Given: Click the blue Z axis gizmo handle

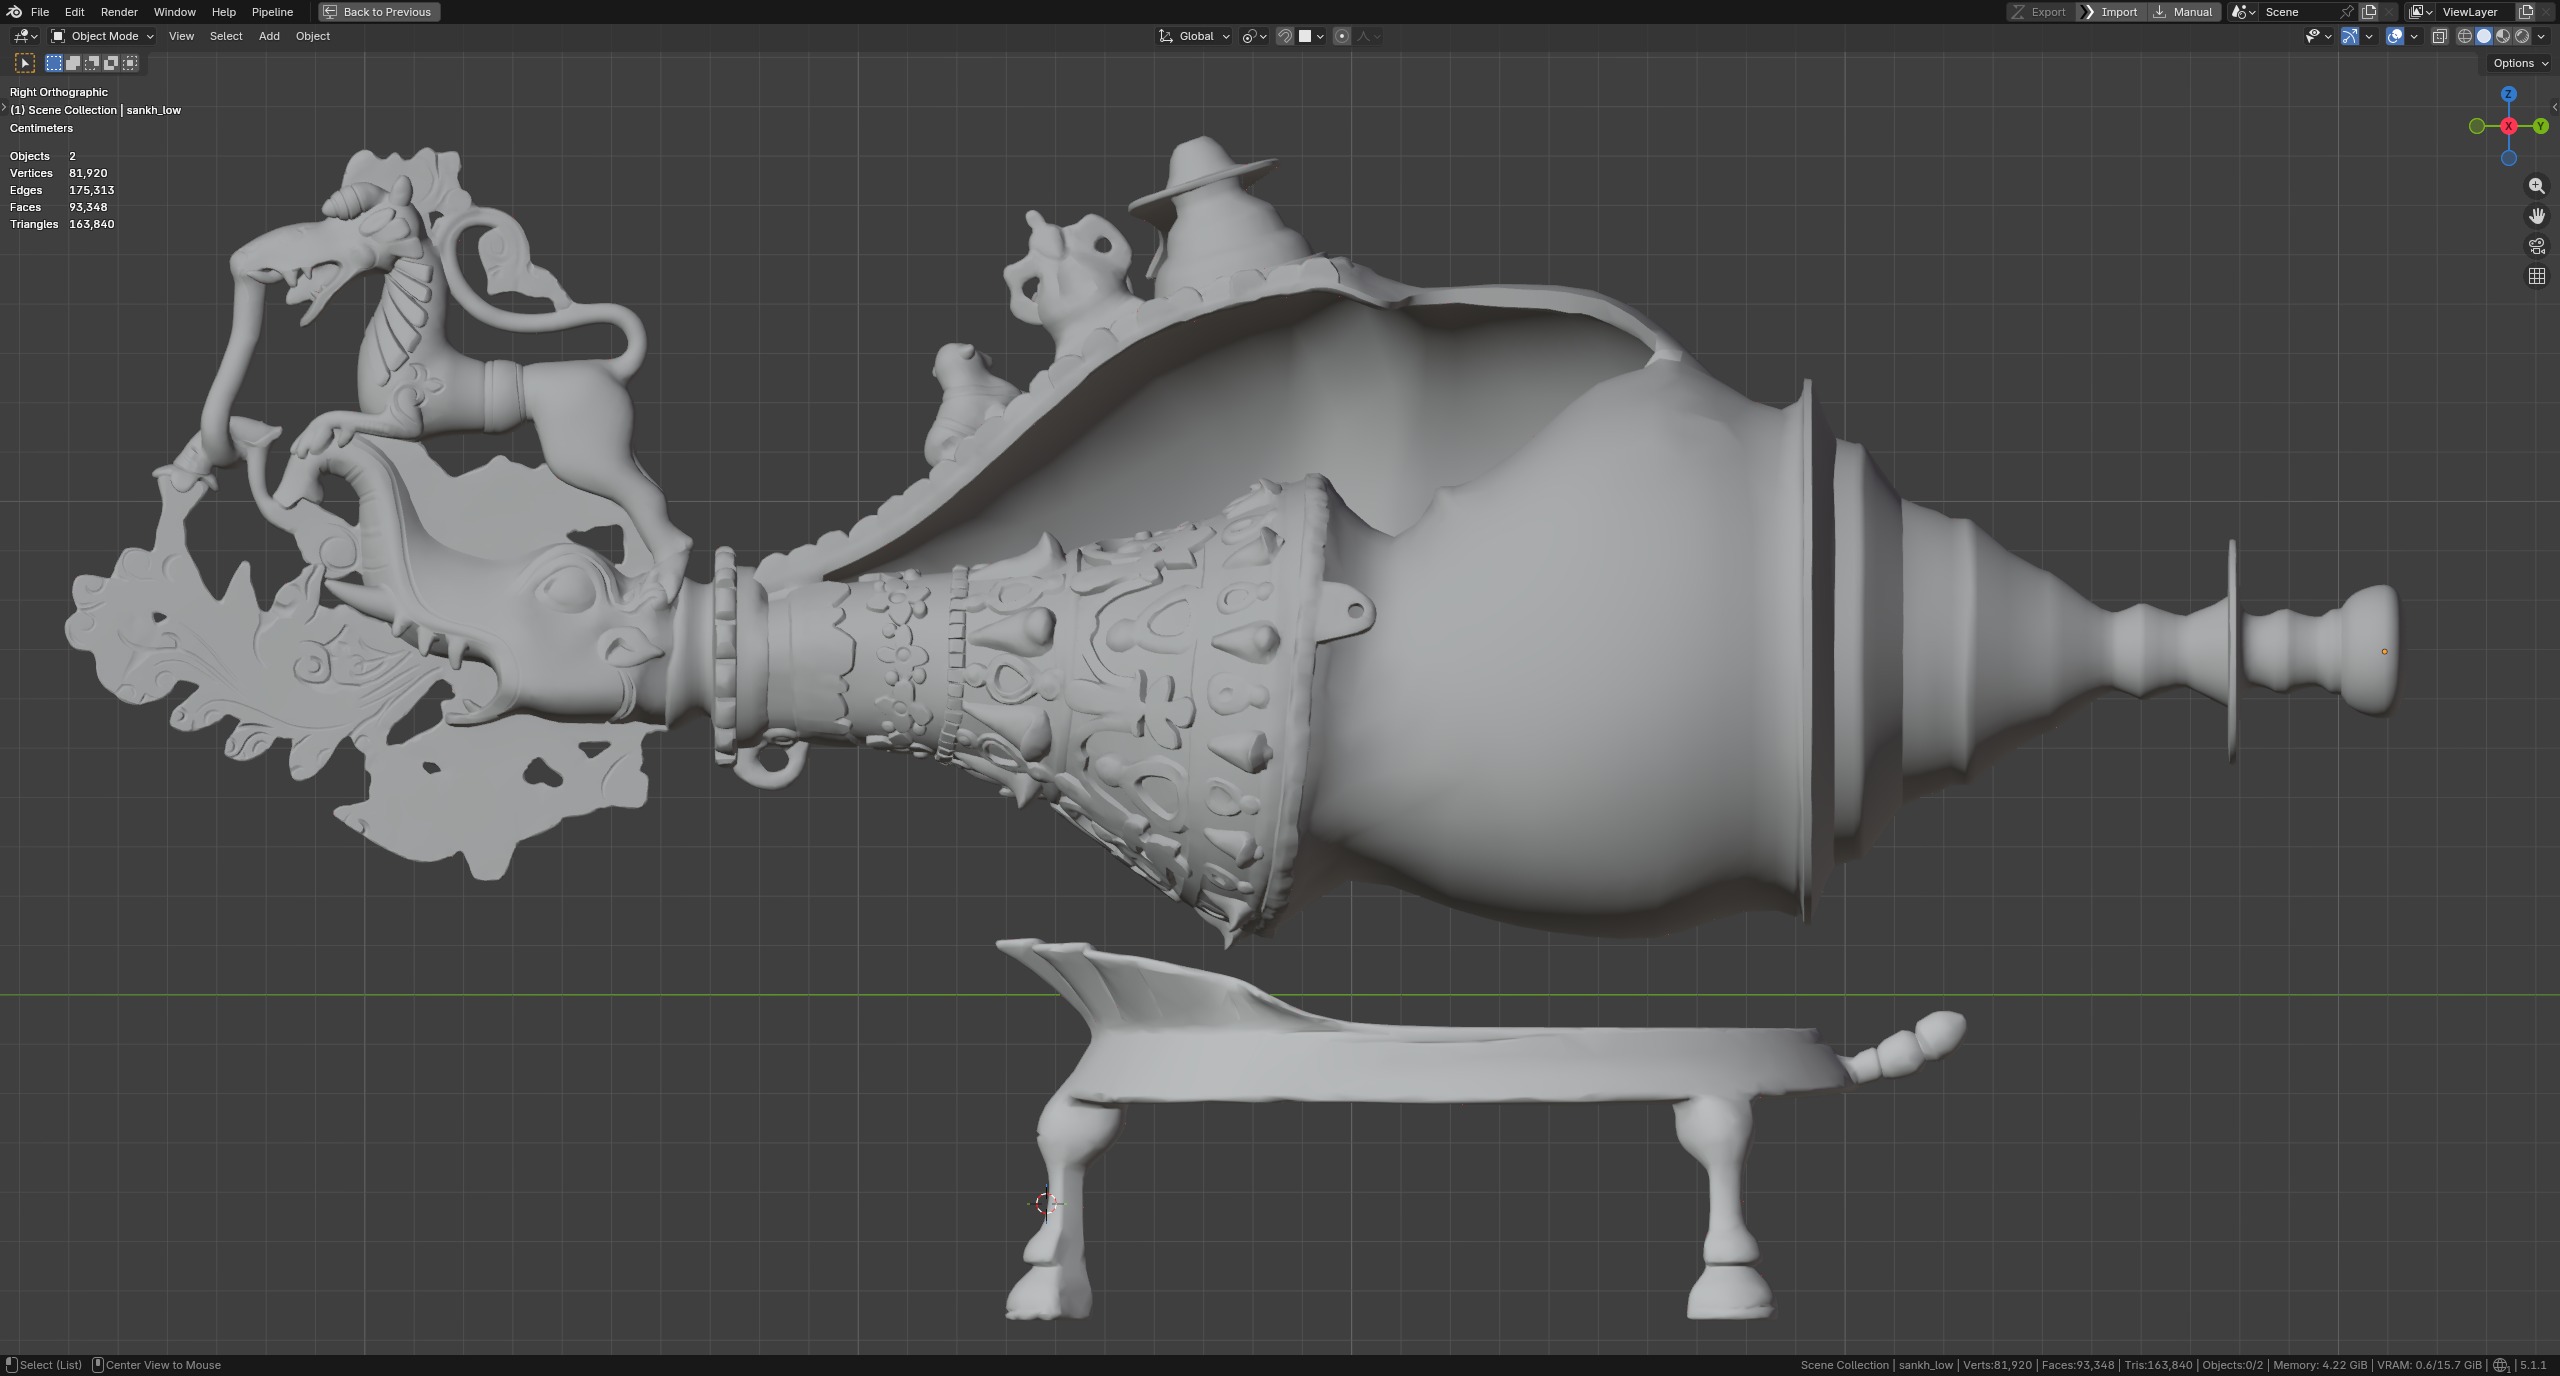Looking at the screenshot, I should coord(2508,94).
